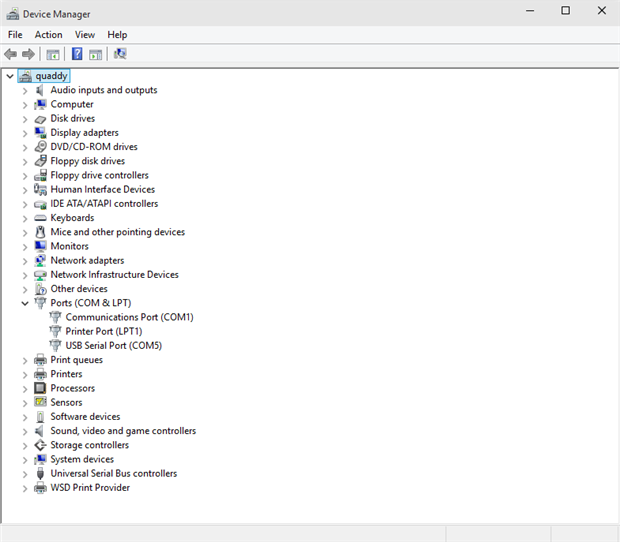620x542 pixels.
Task: Open the File menu
Action: (15, 35)
